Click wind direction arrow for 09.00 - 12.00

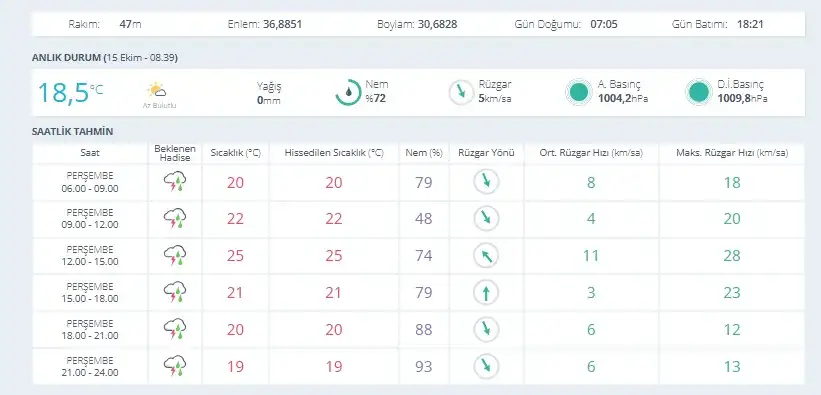[x=486, y=218]
